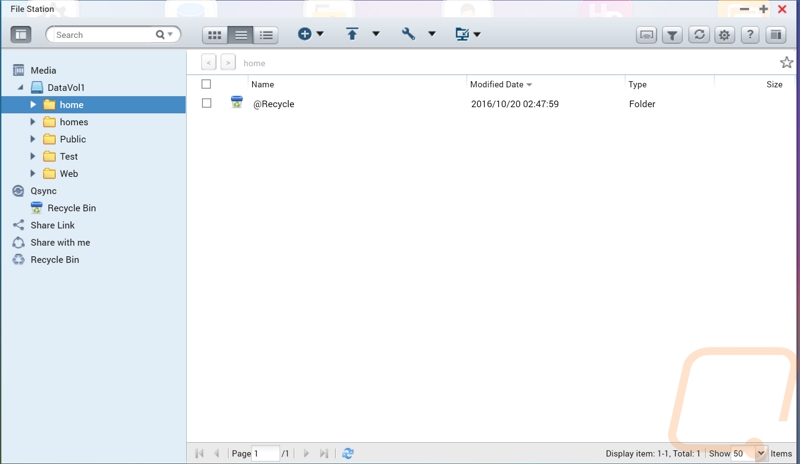This screenshot has width=800, height=464.
Task: Select Qsync in the sidebar
Action: tap(43, 191)
